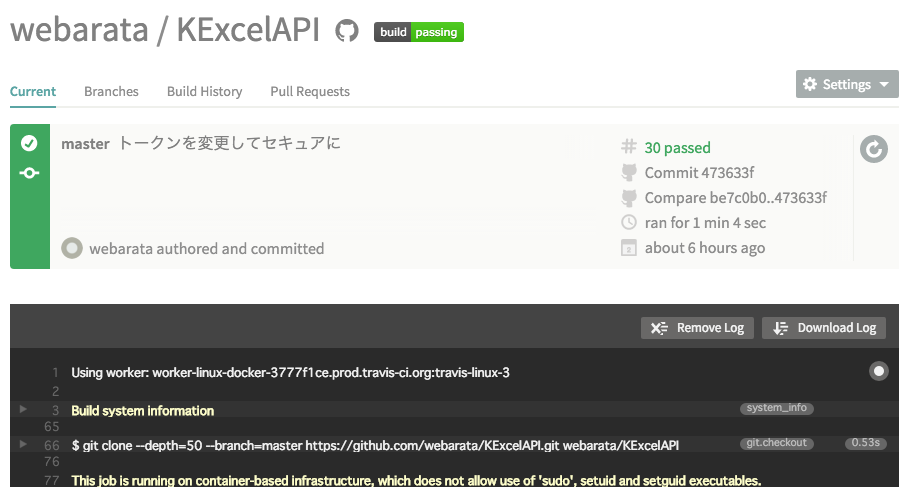Open the Pull Requests tab
This screenshot has width=908, height=487.
coord(310,91)
